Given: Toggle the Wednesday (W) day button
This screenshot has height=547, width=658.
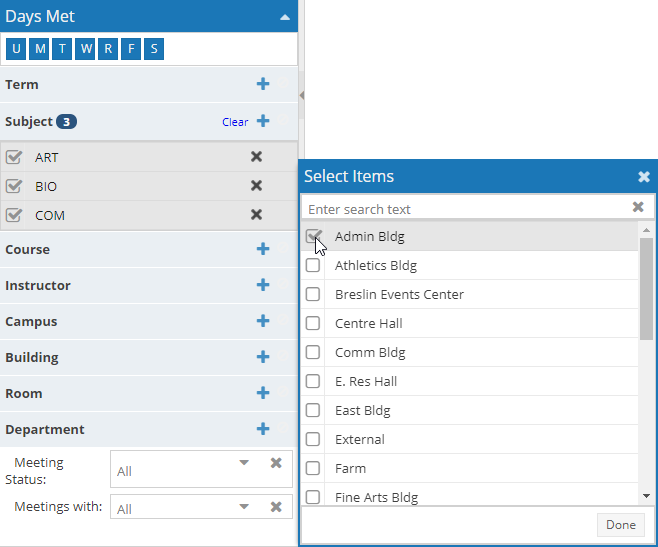Looking at the screenshot, I should coord(85,49).
